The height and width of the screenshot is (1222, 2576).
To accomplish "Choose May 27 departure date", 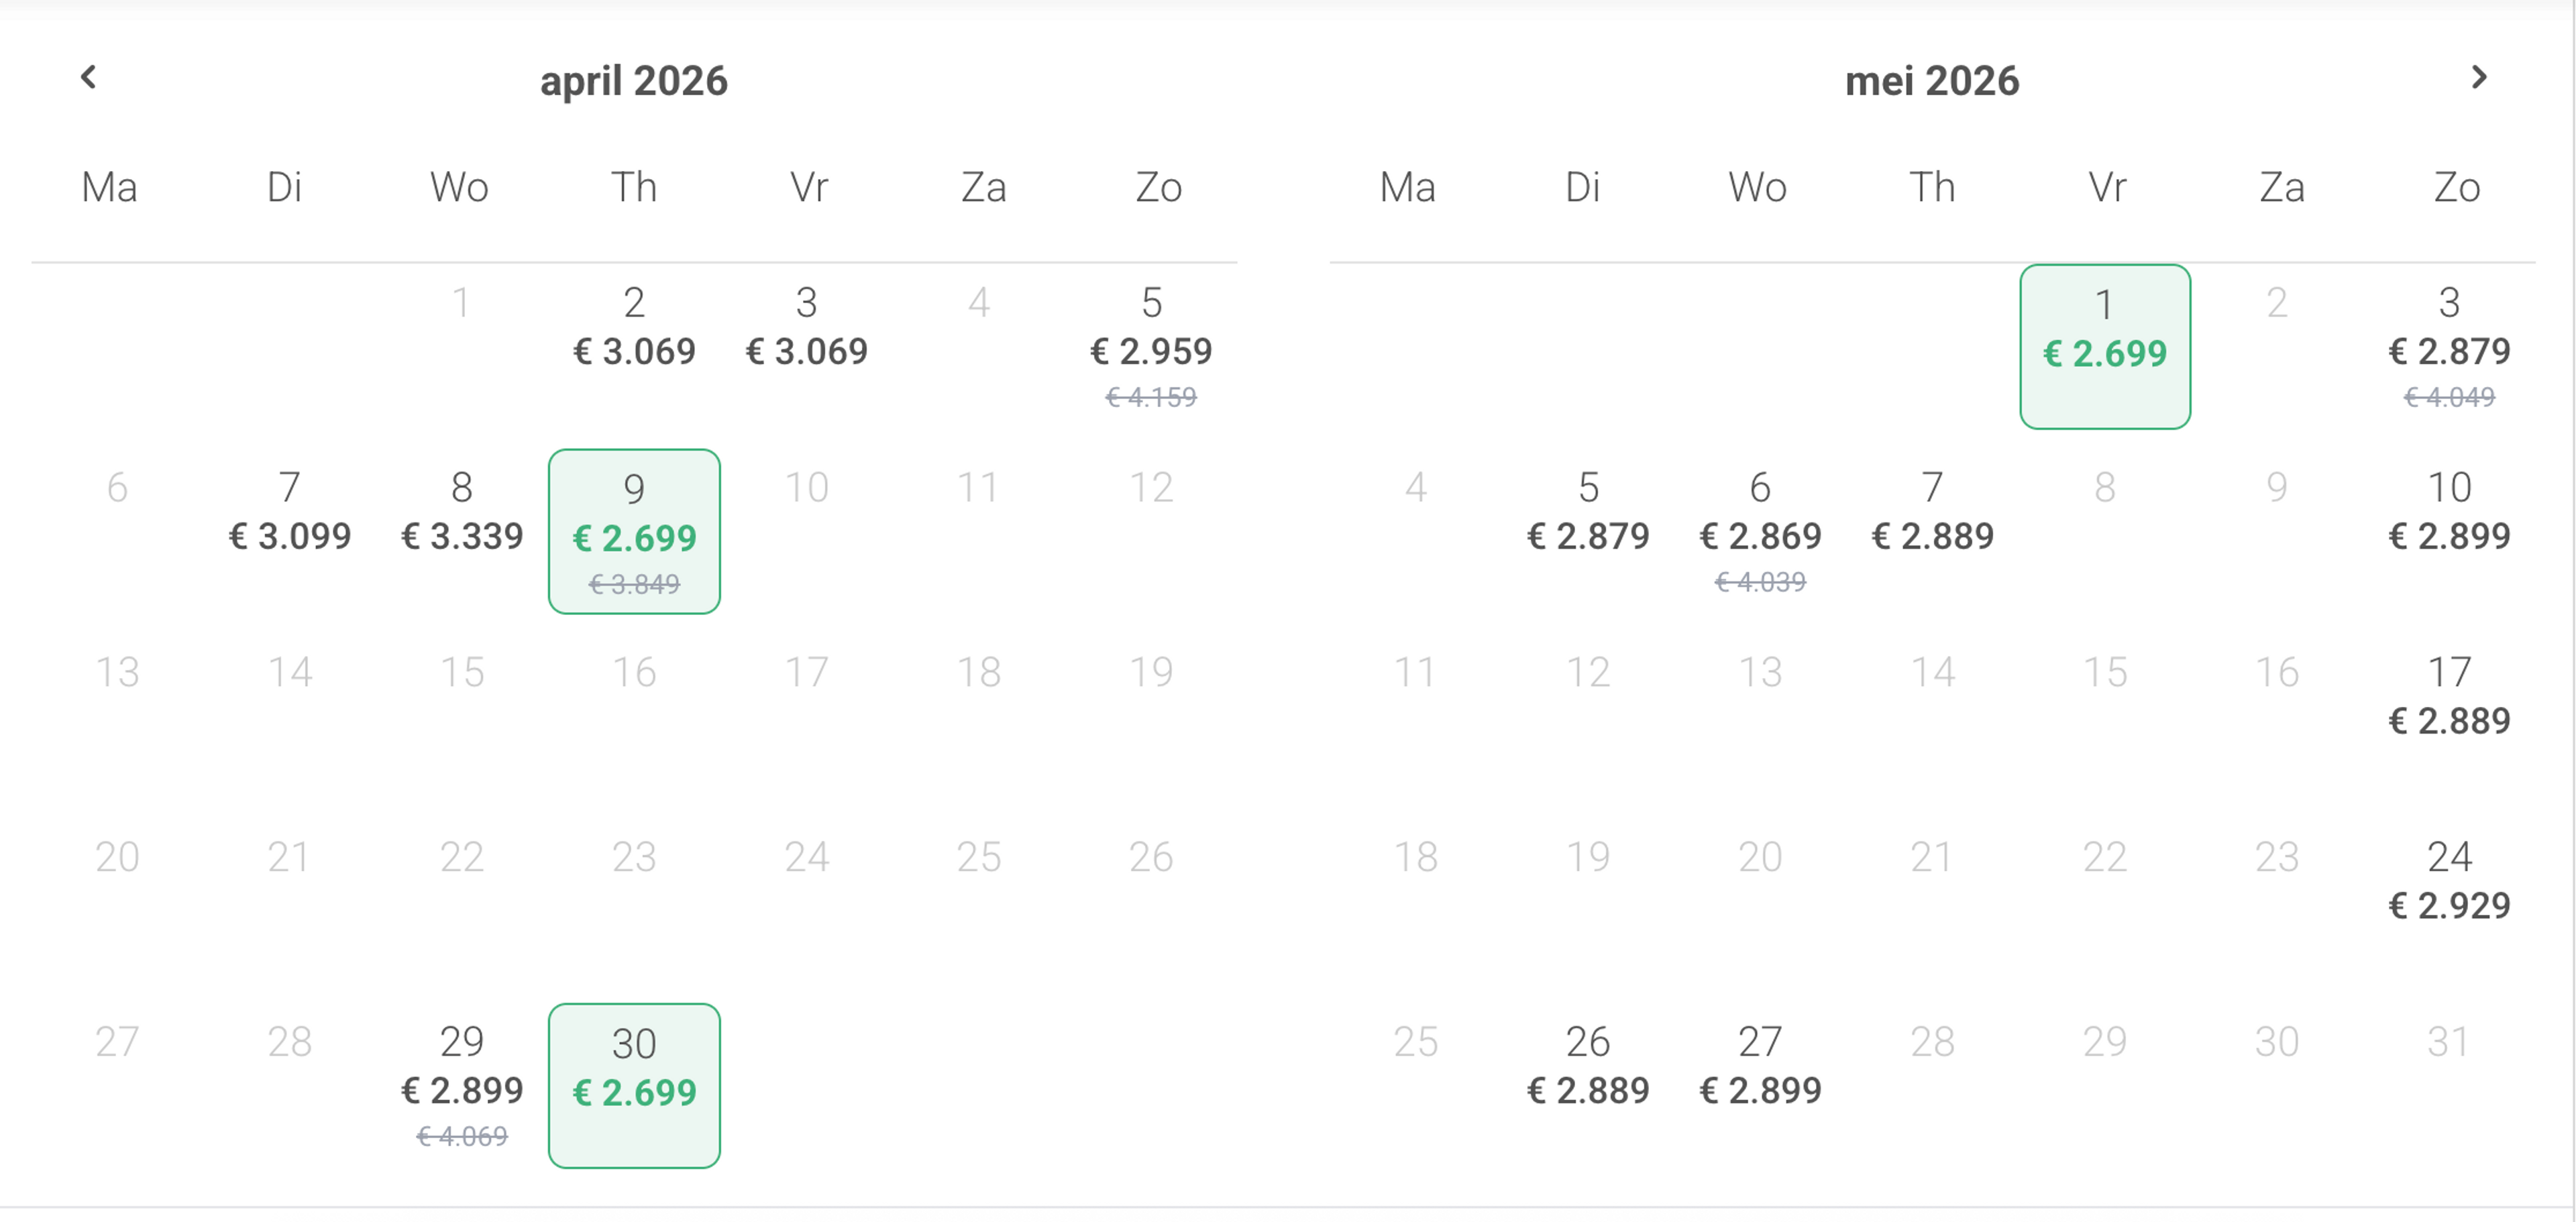I will 1760,1066.
